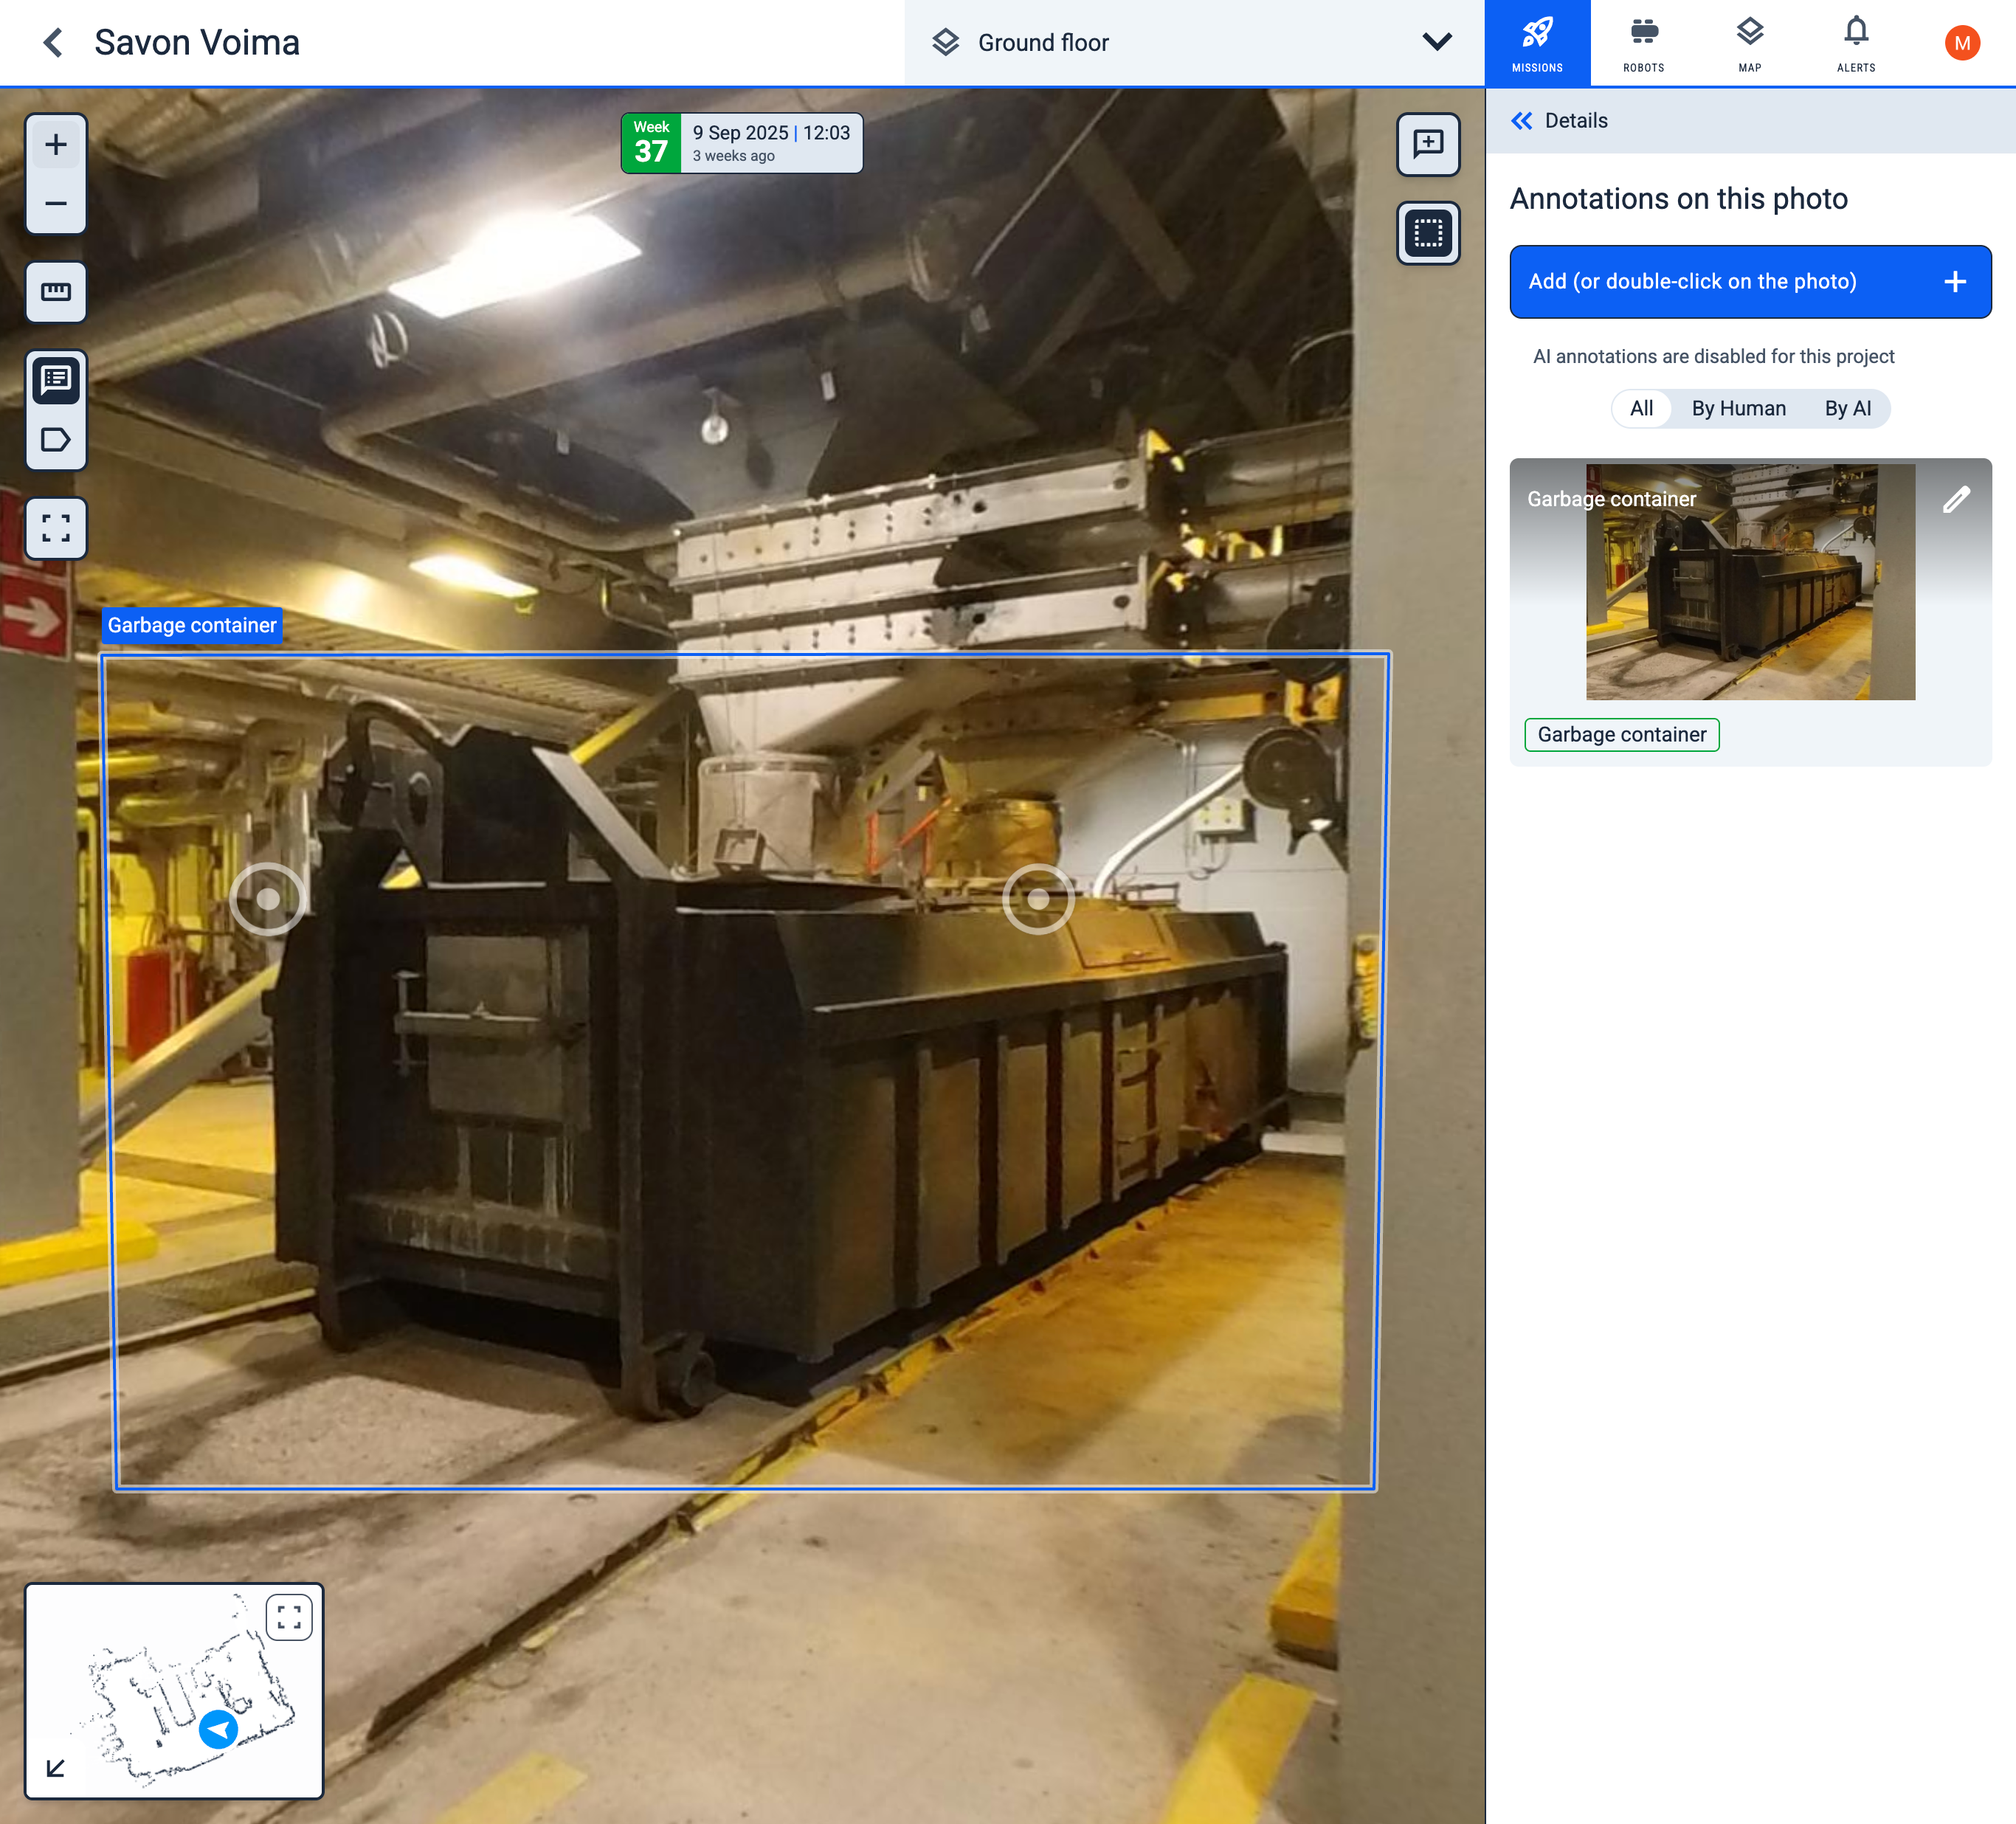
Task: Go back from Savon Voima
Action: [53, 42]
